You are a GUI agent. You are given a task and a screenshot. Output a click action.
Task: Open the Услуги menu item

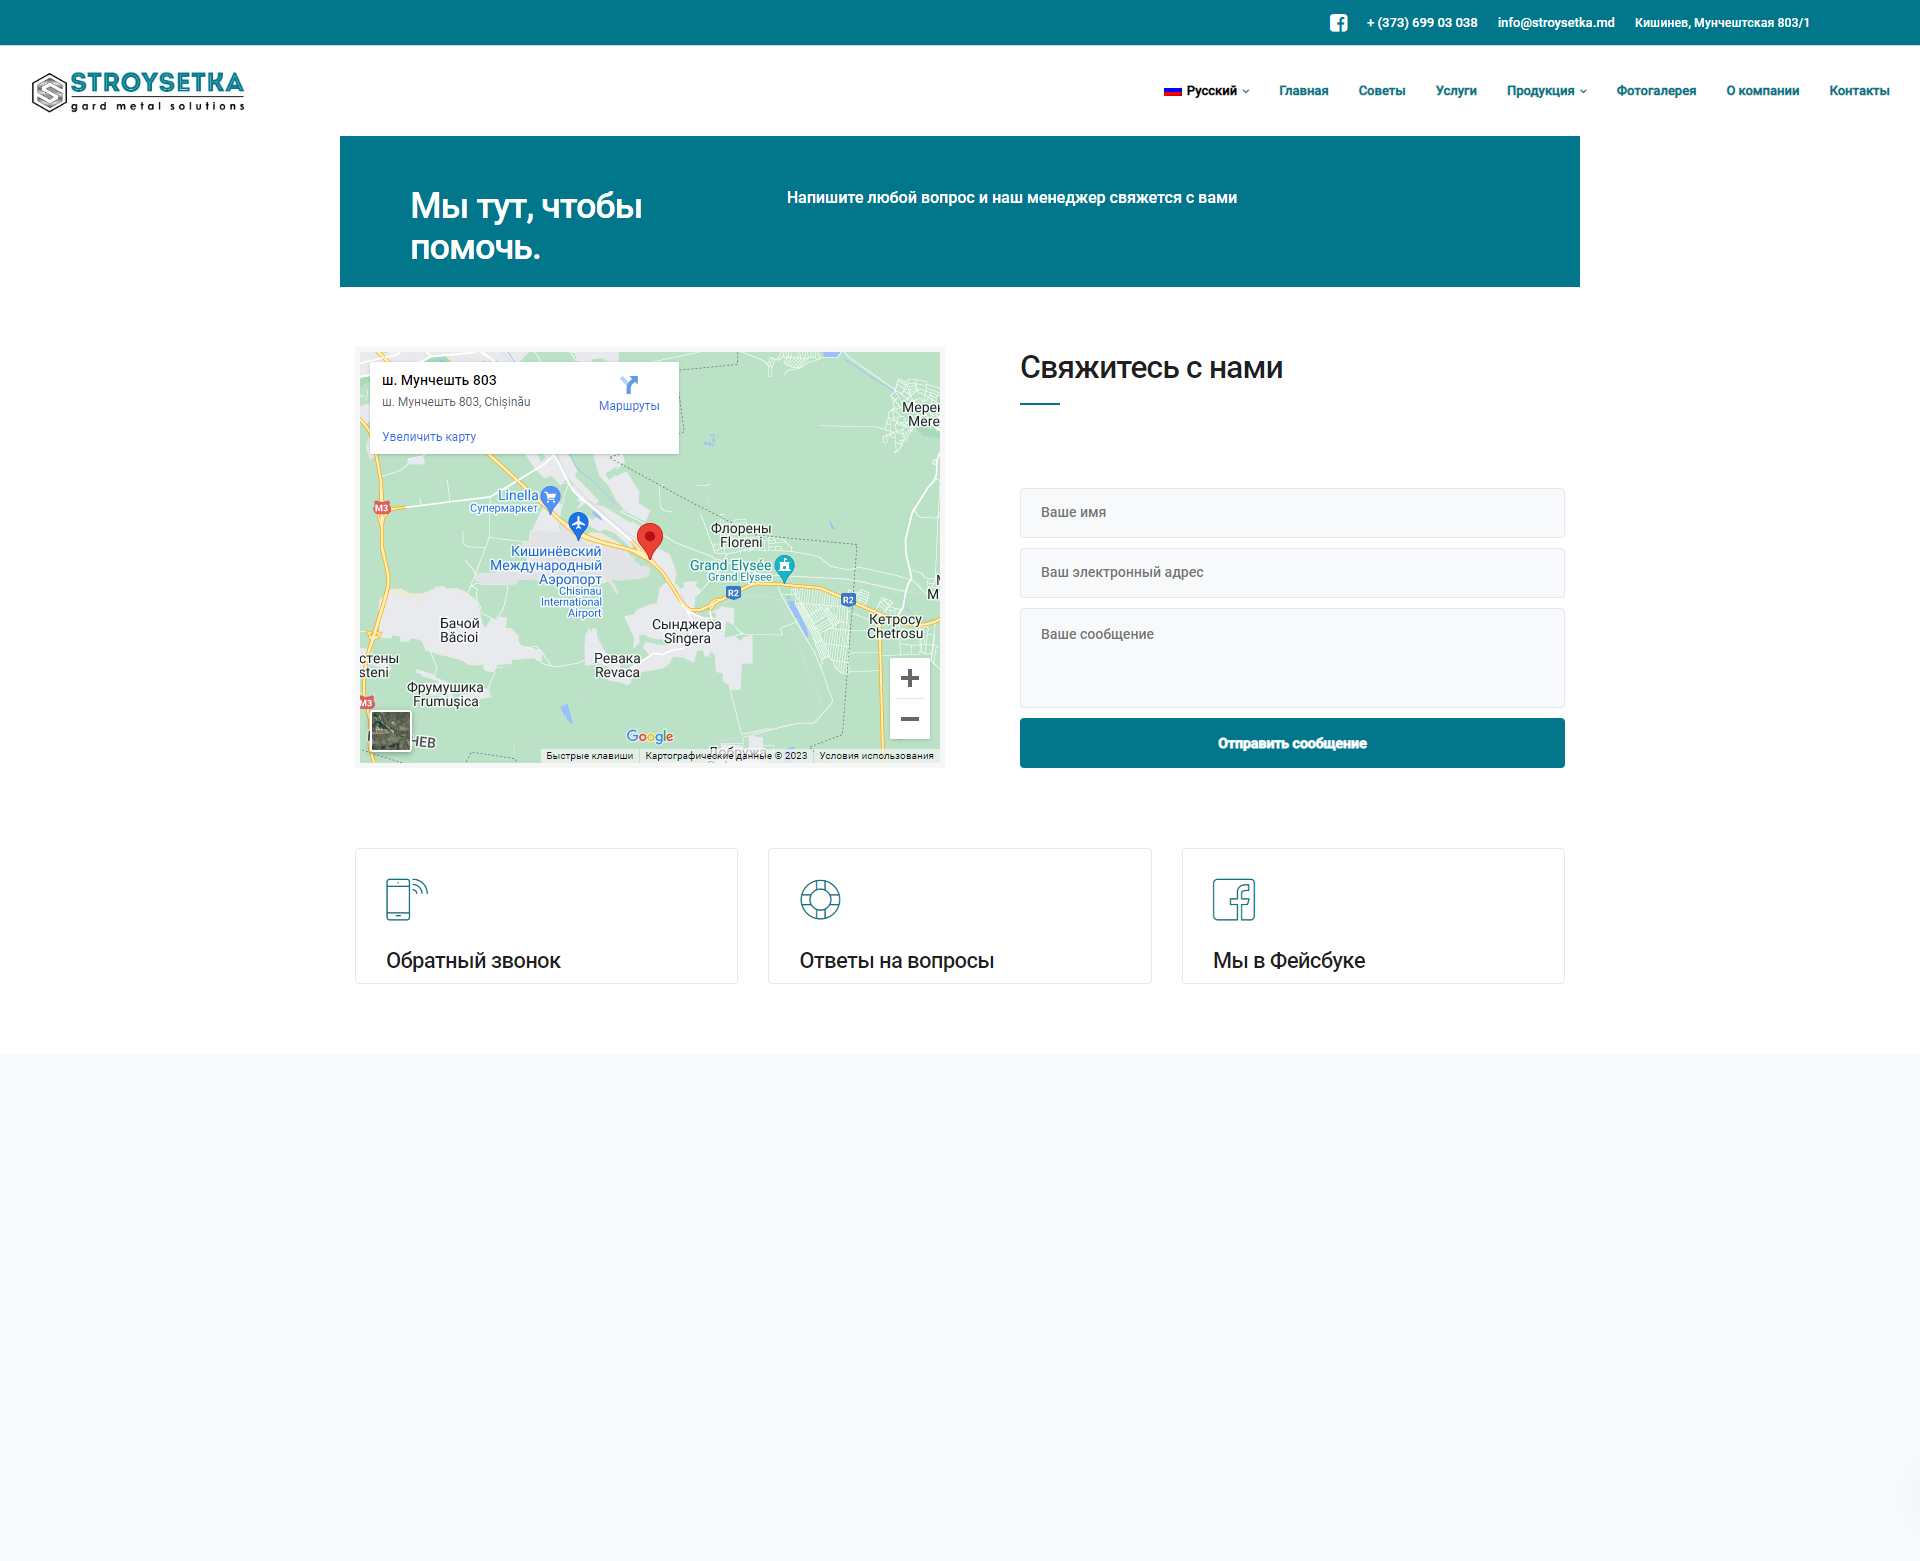[1456, 91]
